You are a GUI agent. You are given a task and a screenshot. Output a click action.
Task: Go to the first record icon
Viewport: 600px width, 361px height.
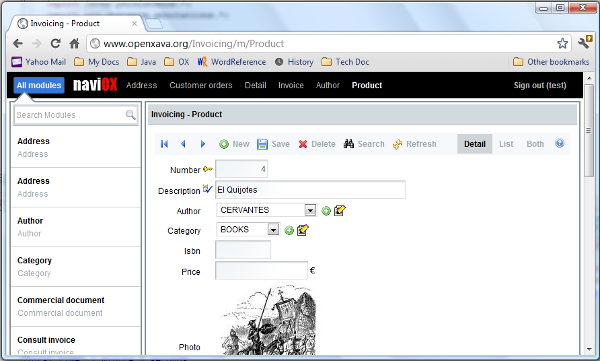pyautogui.click(x=165, y=144)
